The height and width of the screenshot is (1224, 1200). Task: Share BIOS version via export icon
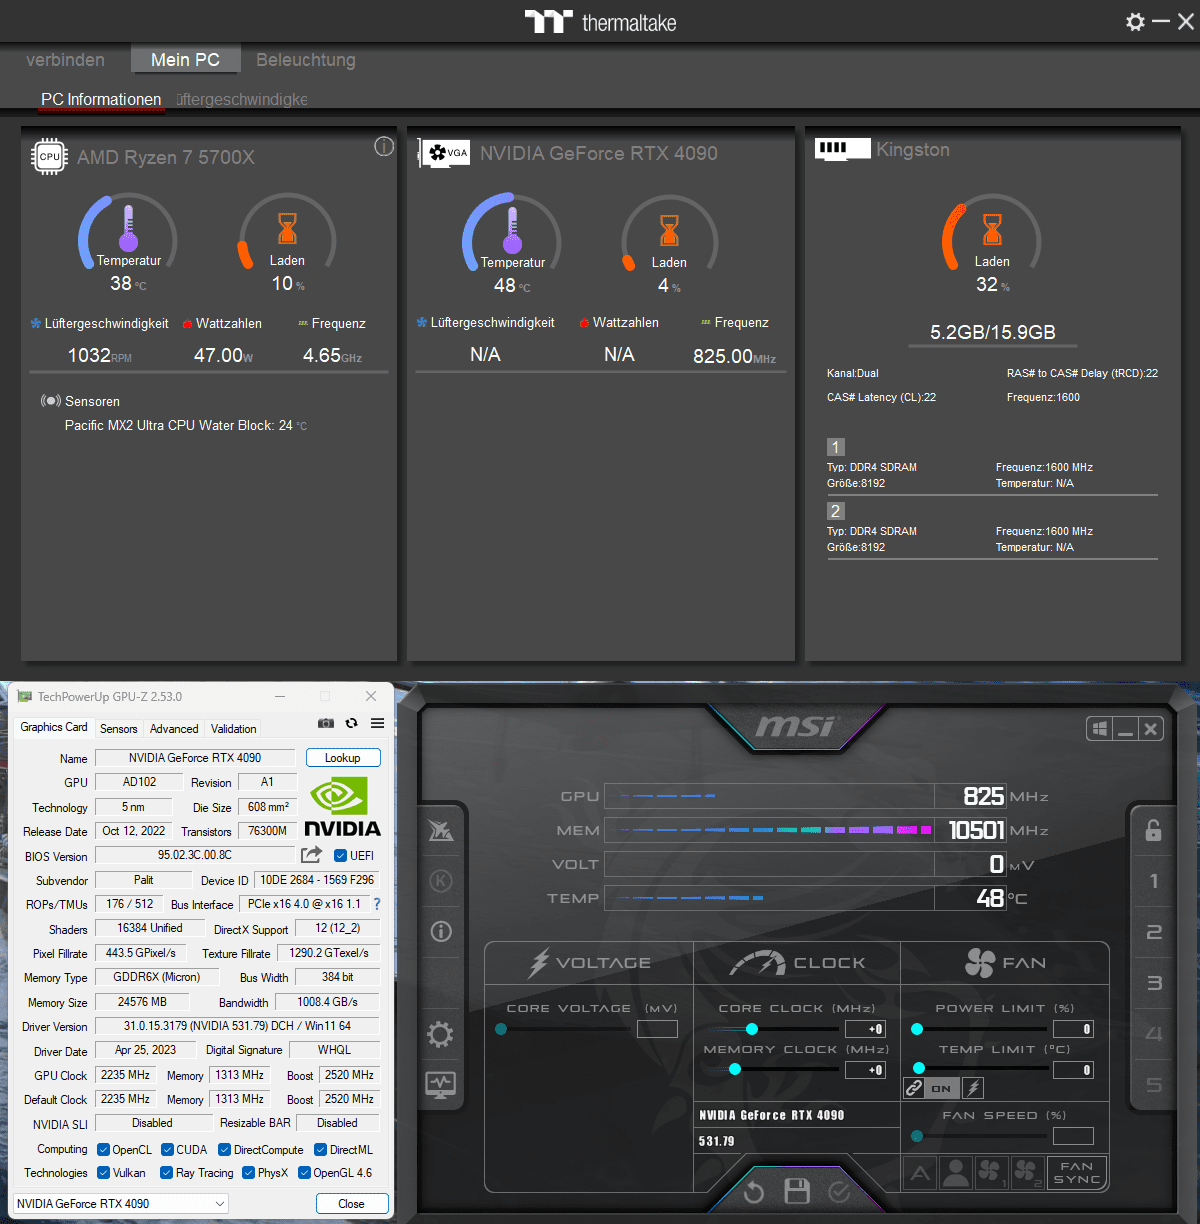tap(312, 855)
